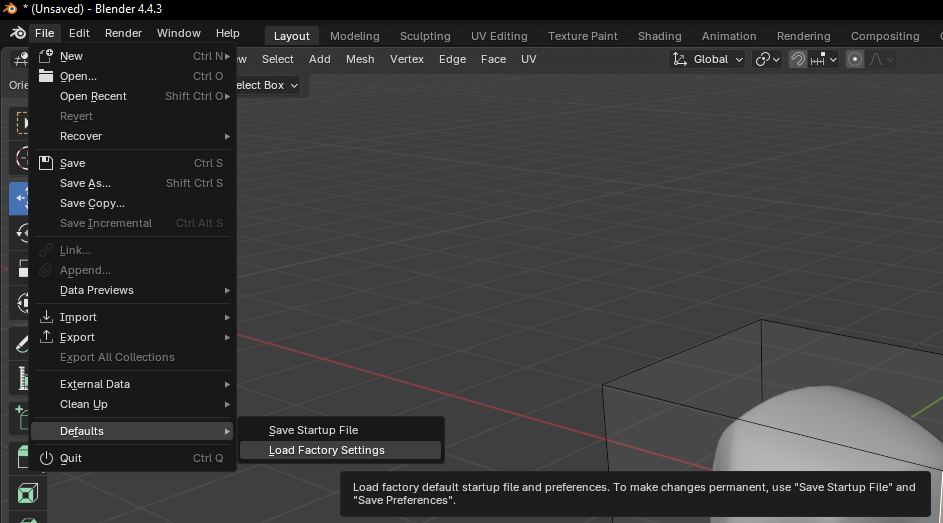This screenshot has height=523, width=943.
Task: Choose New from the File menu
Action: tap(132, 56)
